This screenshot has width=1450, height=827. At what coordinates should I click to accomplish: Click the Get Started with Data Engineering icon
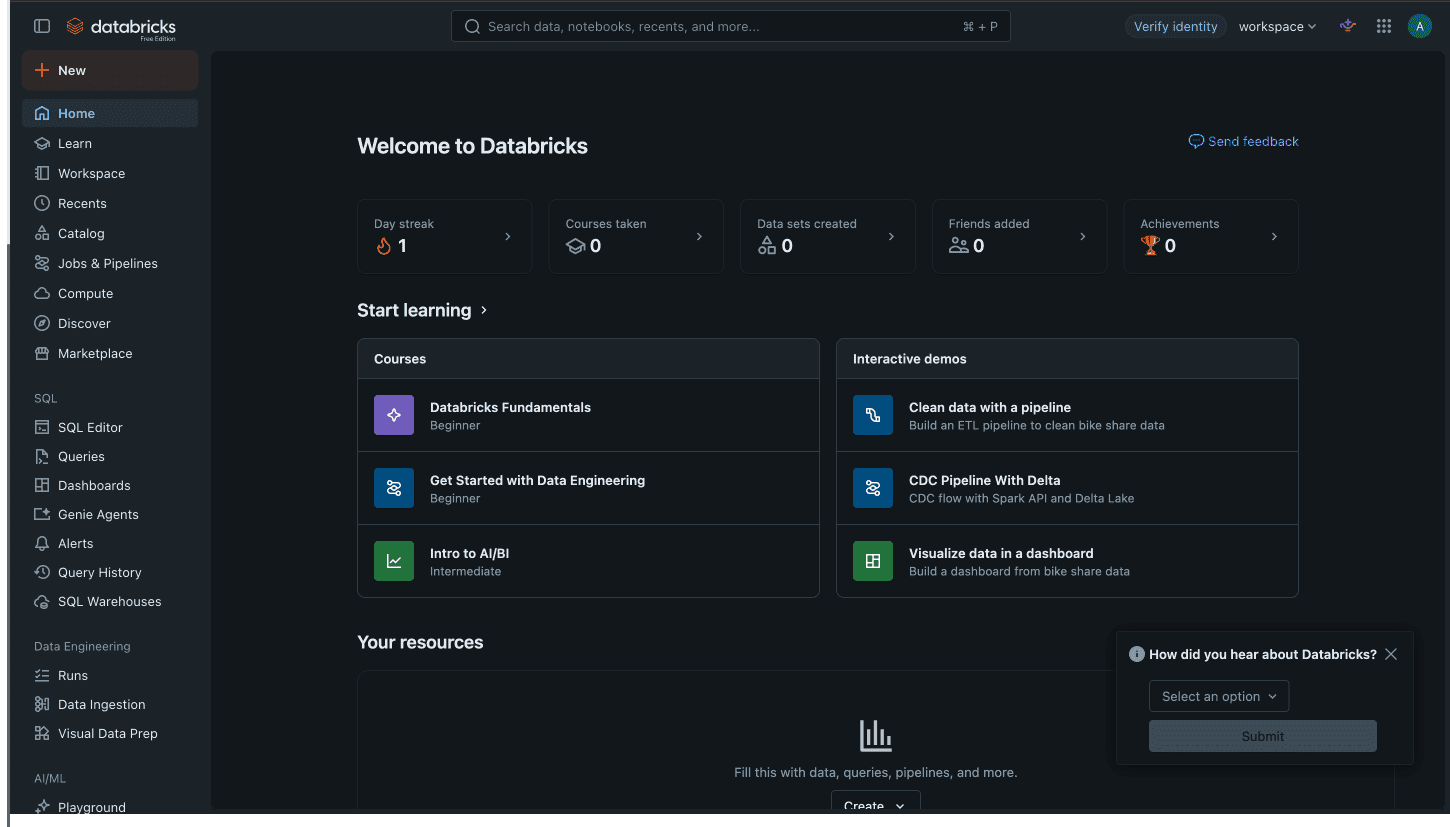(394, 488)
